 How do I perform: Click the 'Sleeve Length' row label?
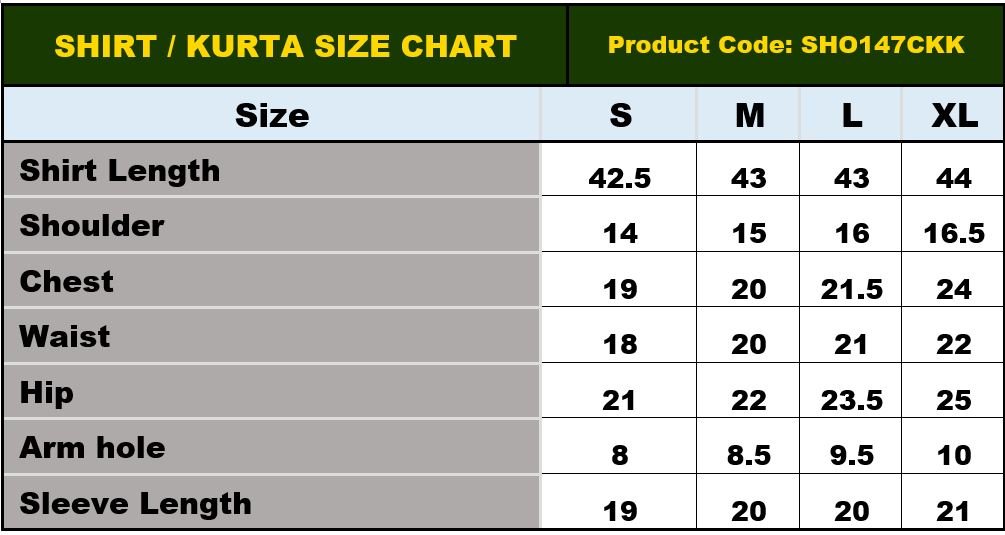click(136, 503)
